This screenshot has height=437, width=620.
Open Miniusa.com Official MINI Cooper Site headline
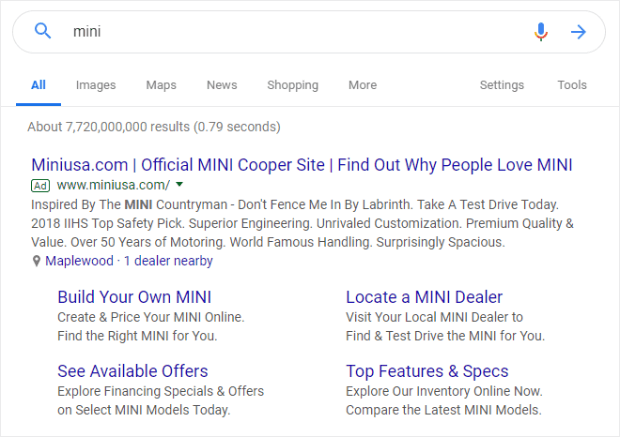(x=302, y=165)
